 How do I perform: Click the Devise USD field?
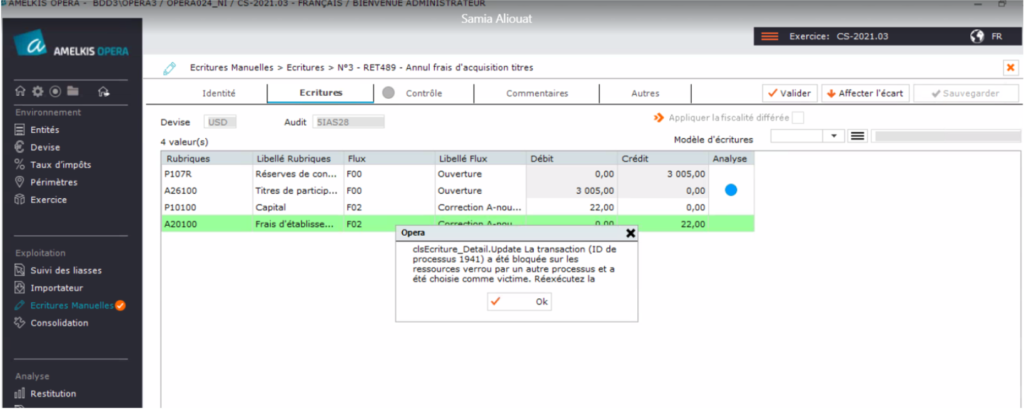pos(221,121)
